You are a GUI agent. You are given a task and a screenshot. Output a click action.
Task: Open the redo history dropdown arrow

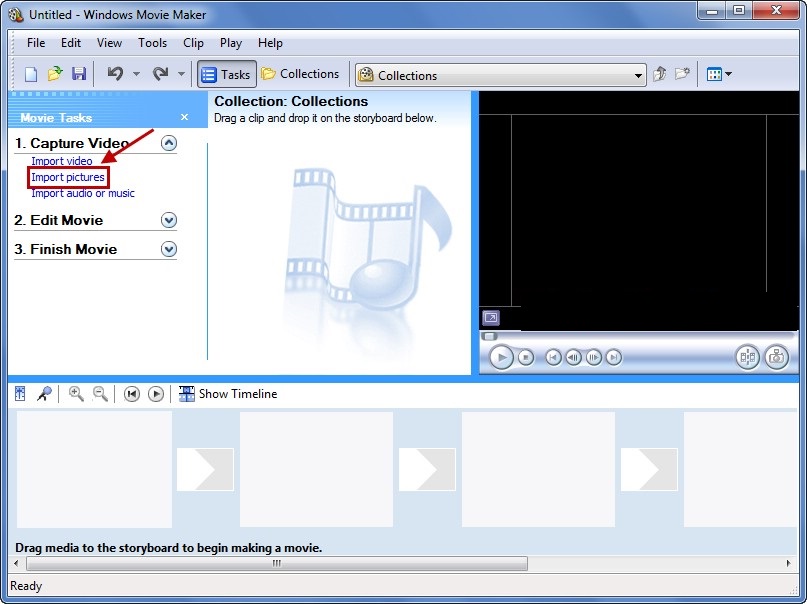pyautogui.click(x=181, y=74)
